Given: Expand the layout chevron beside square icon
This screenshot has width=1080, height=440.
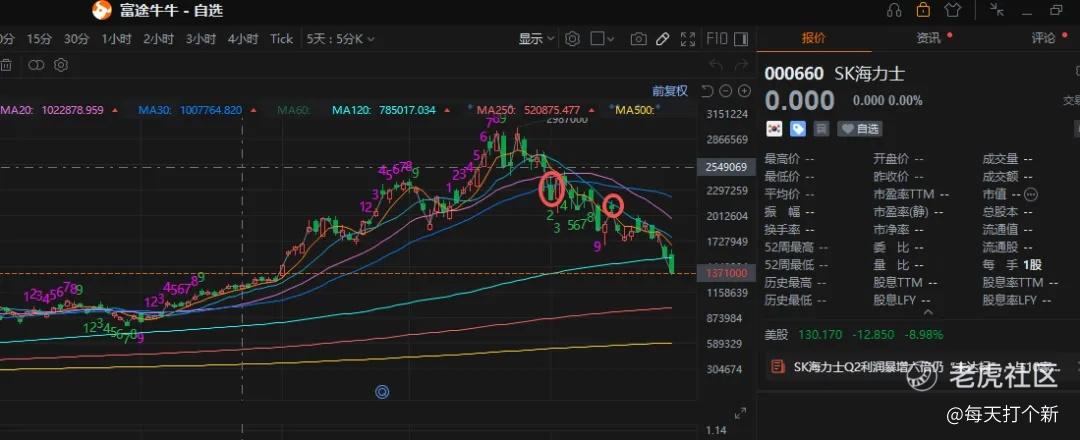Looking at the screenshot, I should (x=611, y=39).
